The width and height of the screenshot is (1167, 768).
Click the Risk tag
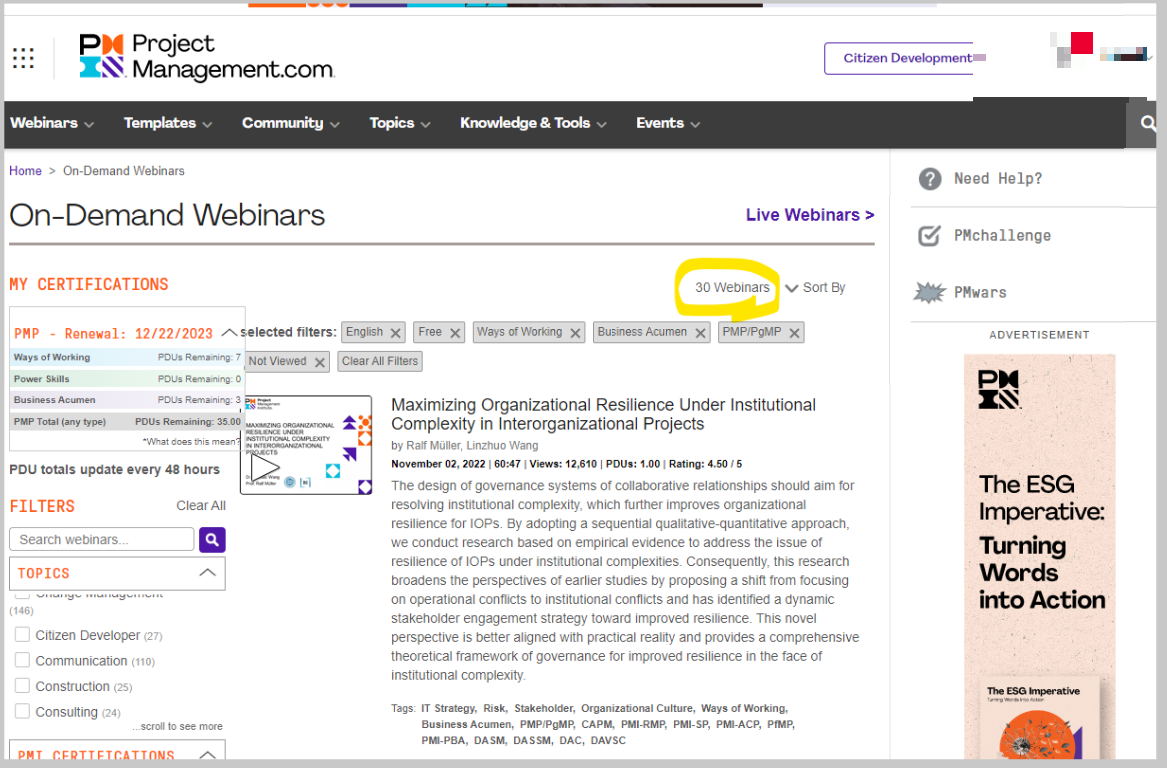[x=495, y=708]
